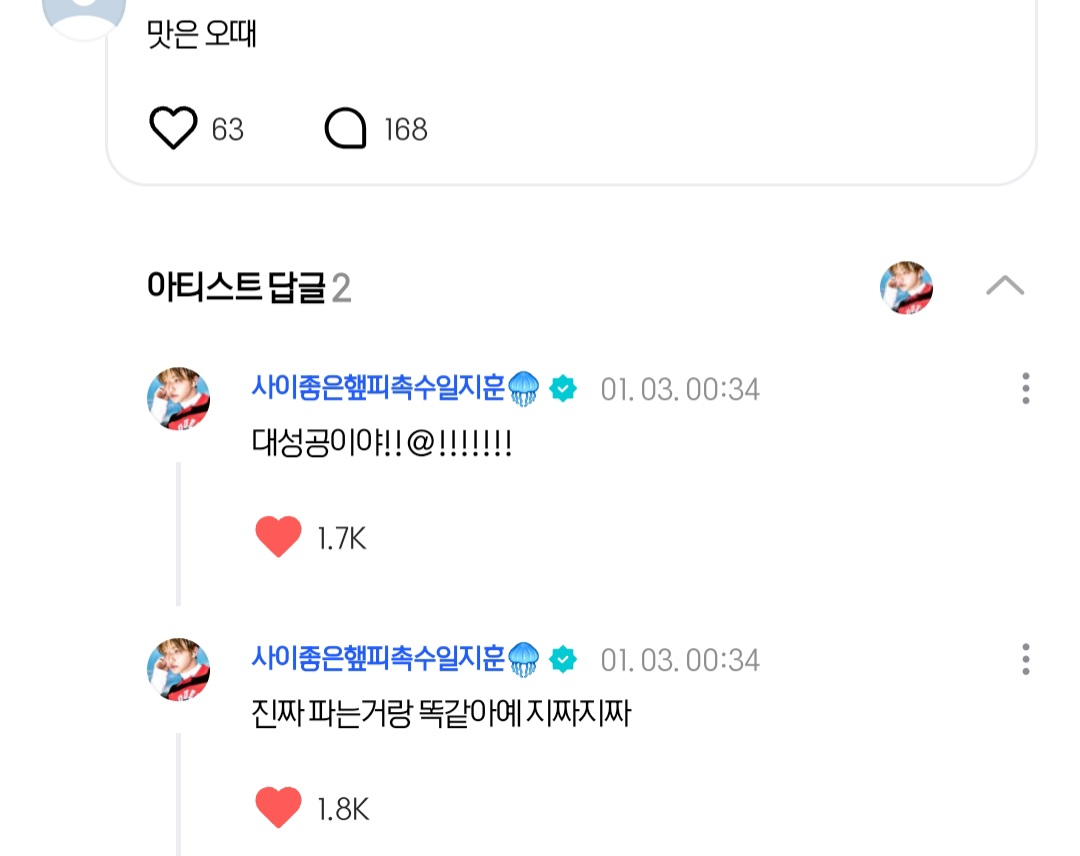The height and width of the screenshot is (856, 1080).
Task: View the first reply's circular profile photo
Action: coord(179,397)
